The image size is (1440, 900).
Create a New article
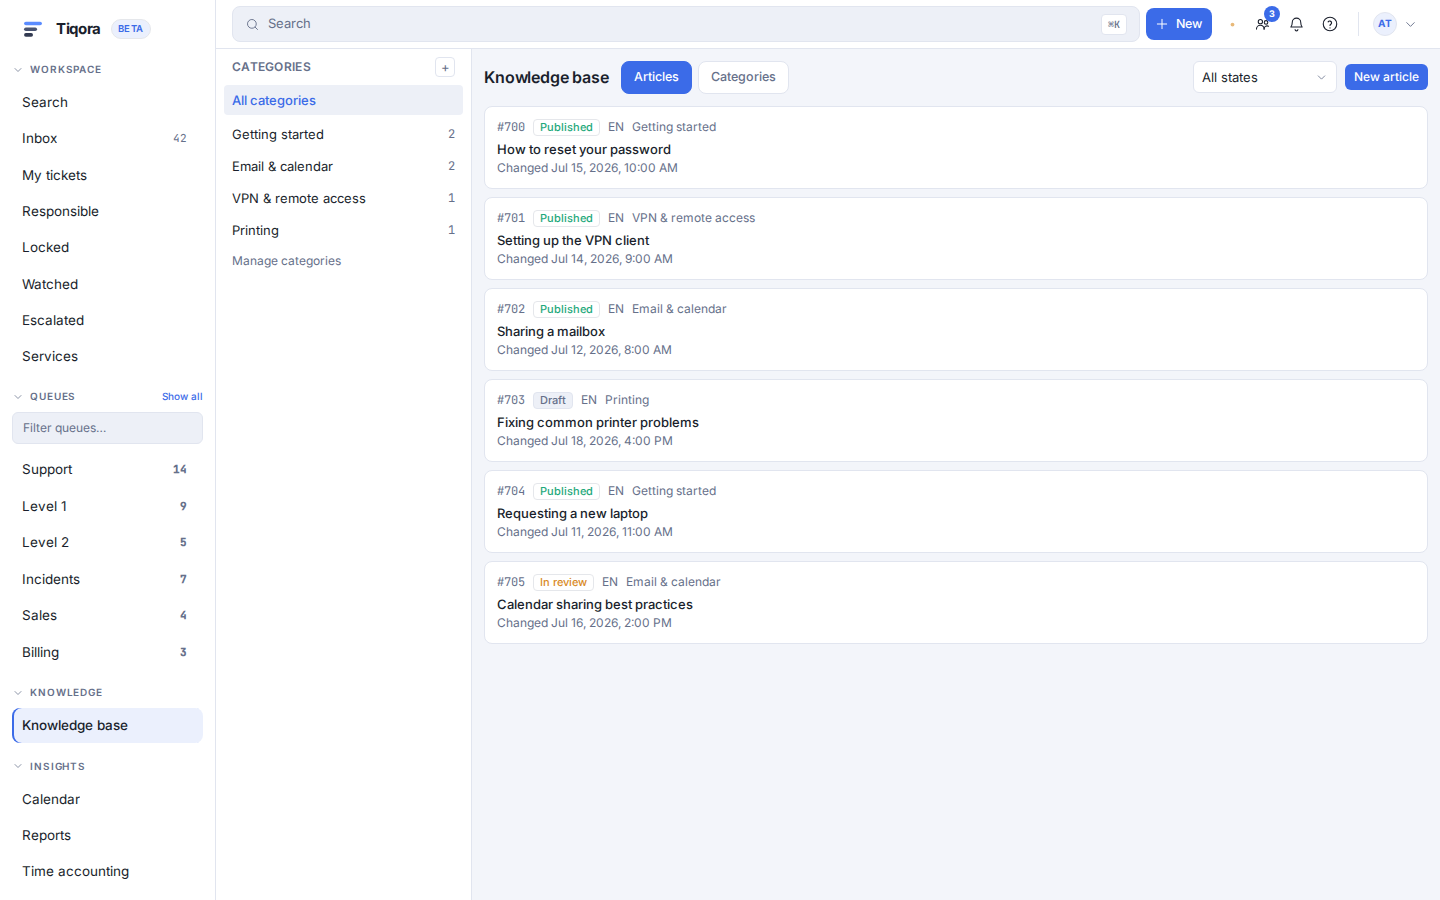tap(1386, 77)
